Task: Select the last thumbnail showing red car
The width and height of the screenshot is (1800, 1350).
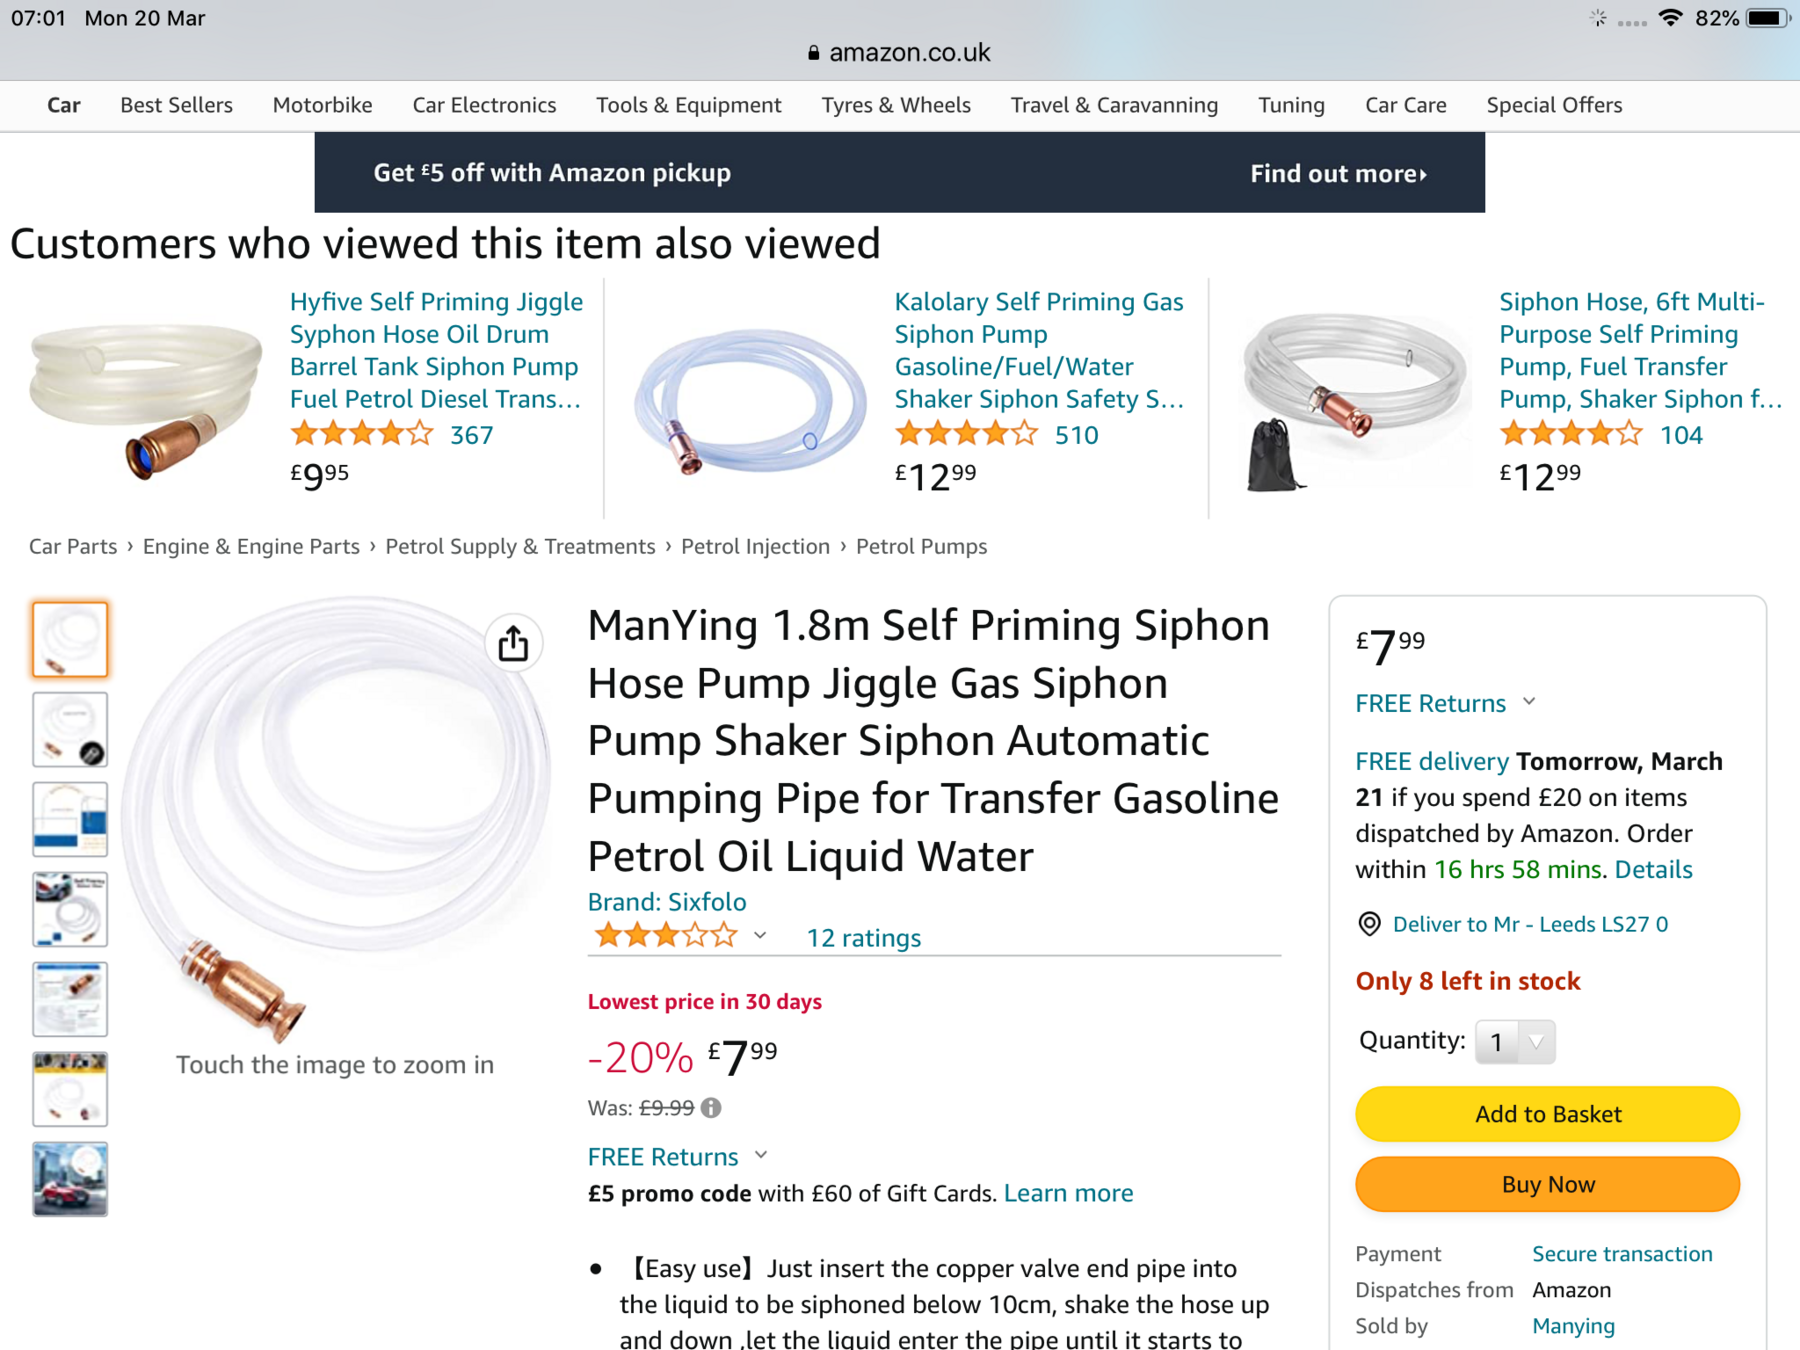Action: [70, 1179]
